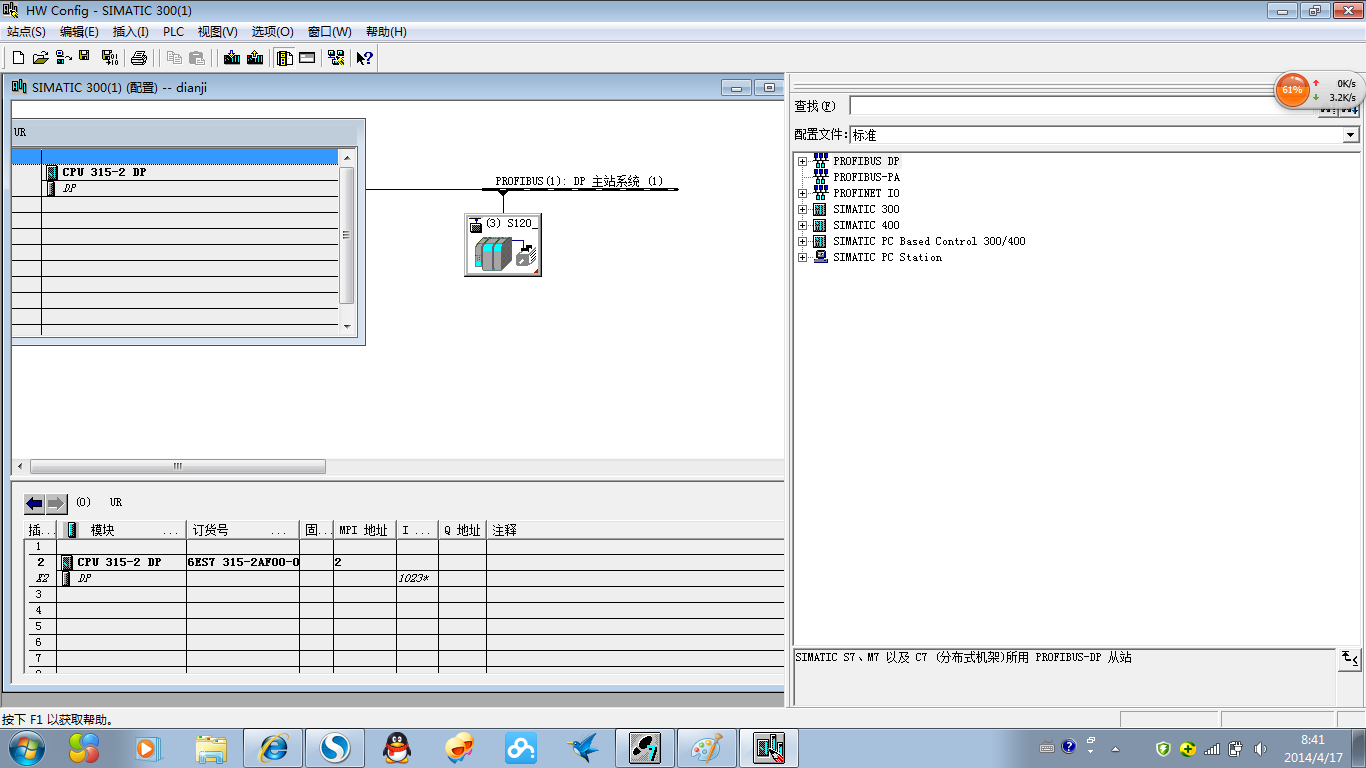
Task: Click the Open ONLINE toolbar icon
Action: click(63, 58)
